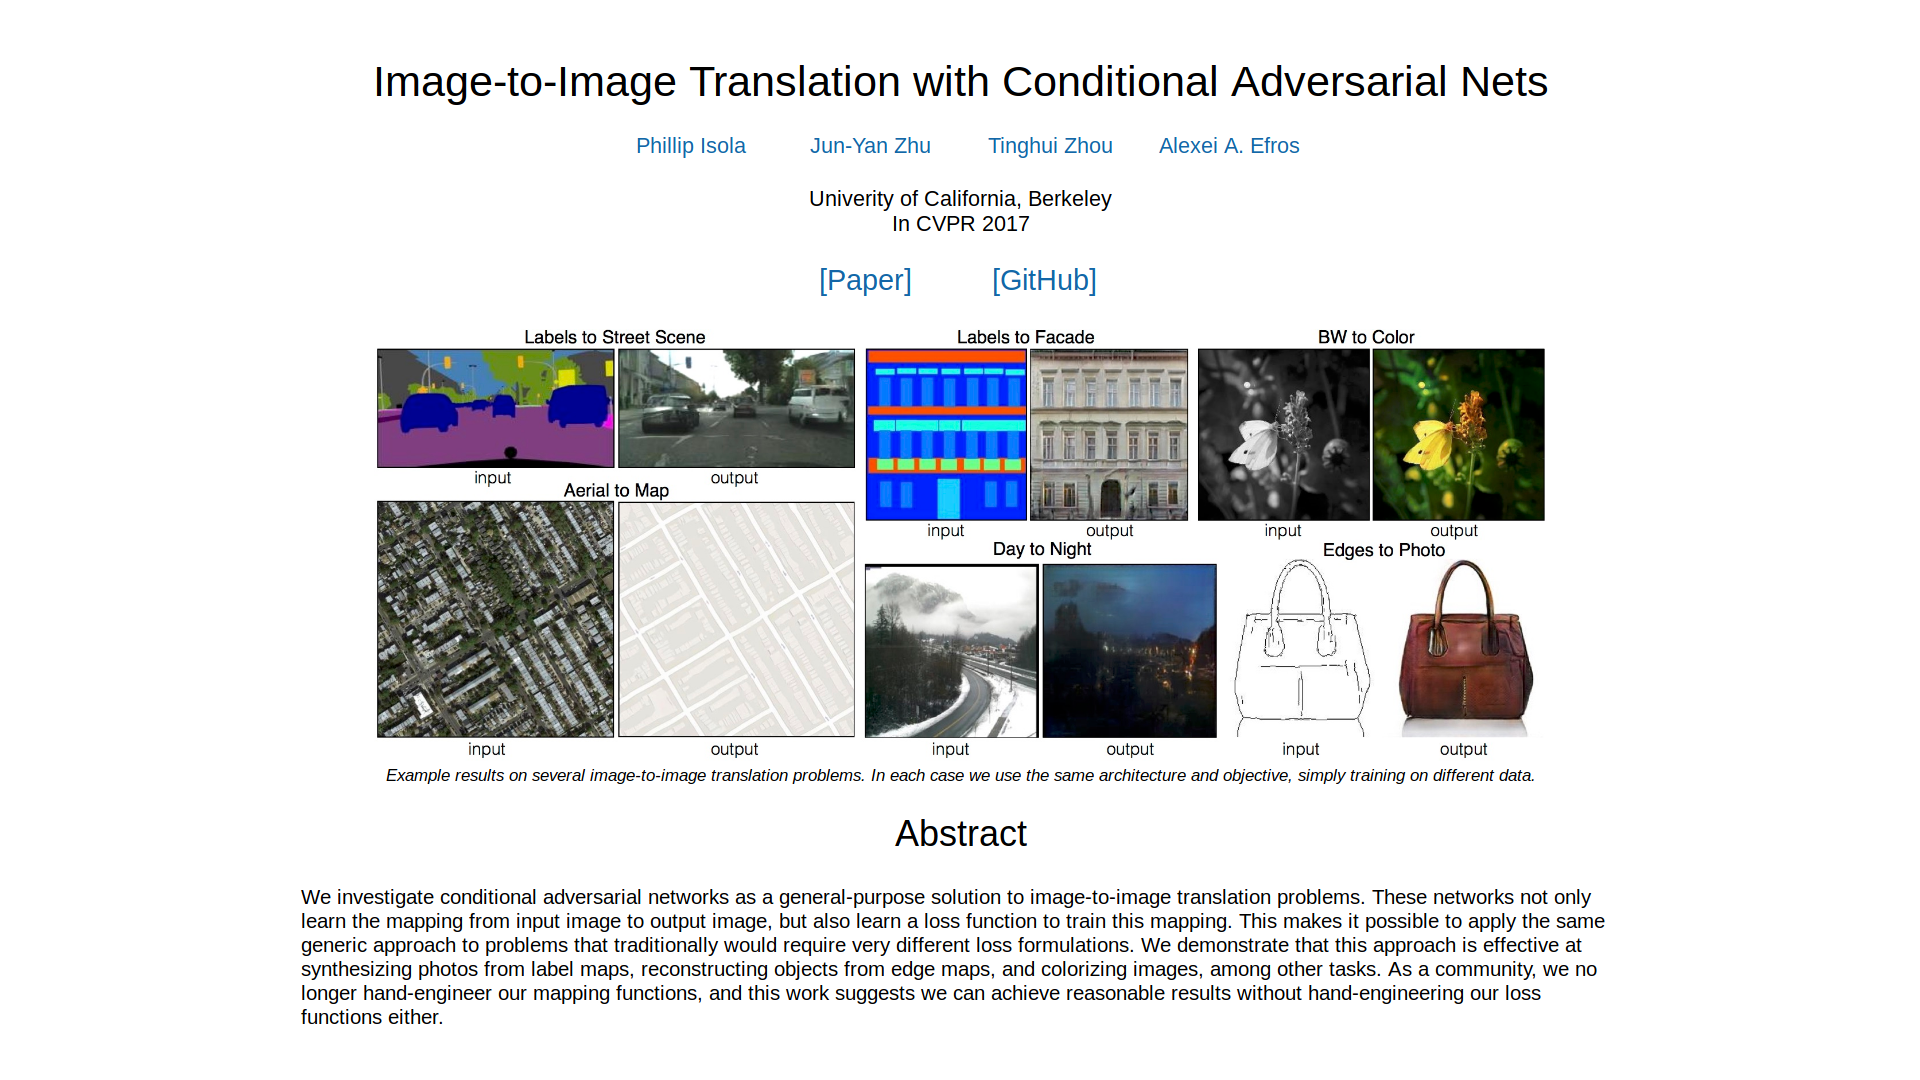1920x1080 pixels.
Task: Click the street scene photo output image
Action: (x=736, y=408)
